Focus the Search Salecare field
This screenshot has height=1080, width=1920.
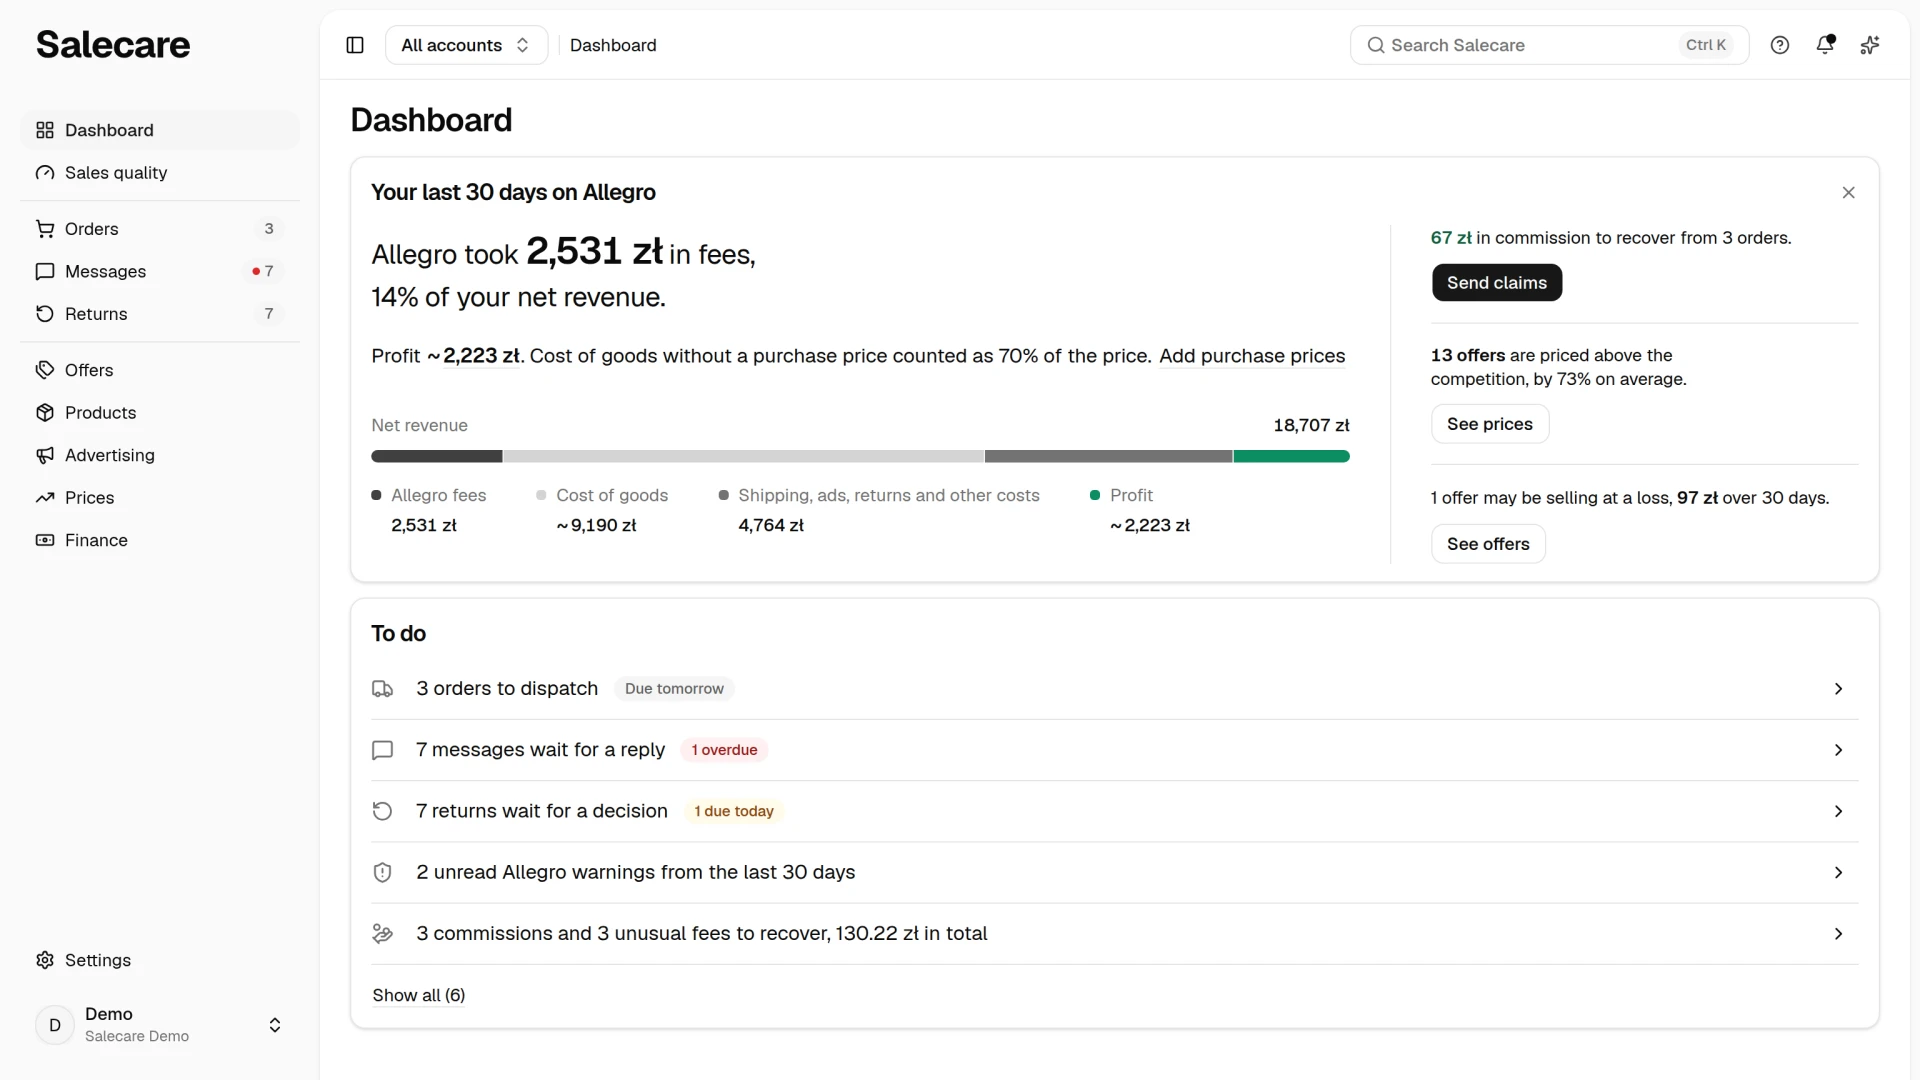point(1549,45)
